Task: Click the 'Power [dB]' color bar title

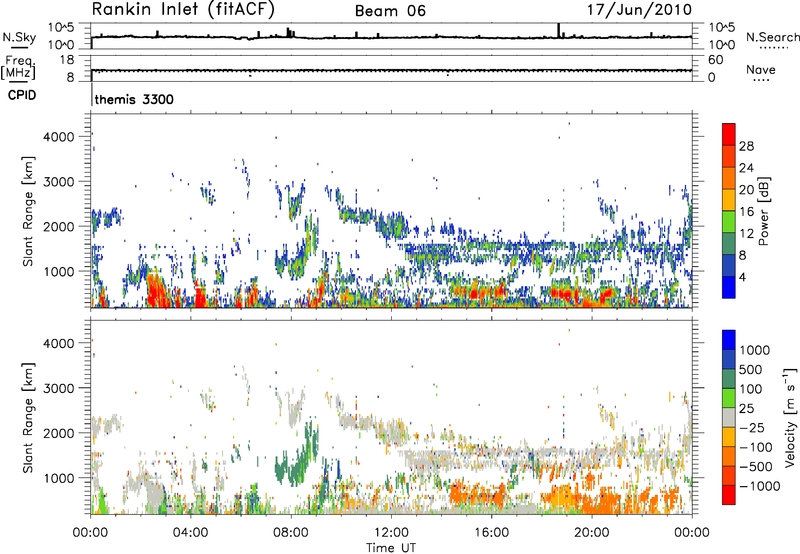Action: coord(764,211)
